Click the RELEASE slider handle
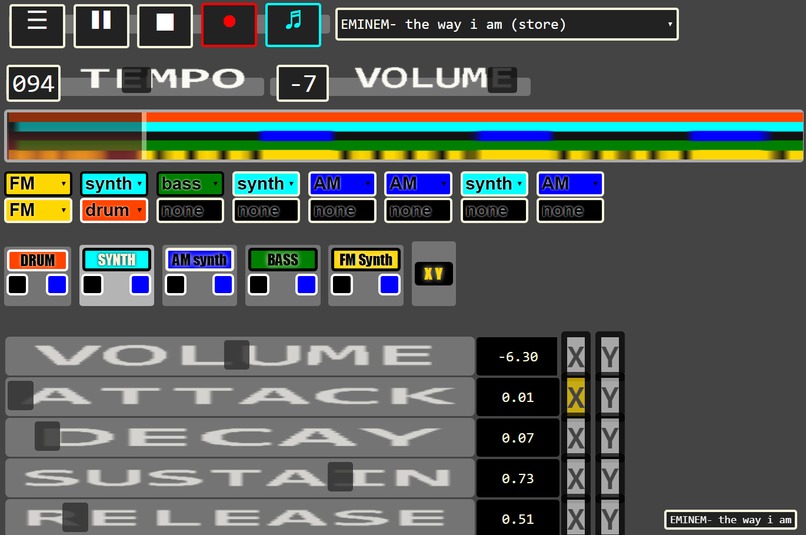This screenshot has height=535, width=806. pos(75,517)
